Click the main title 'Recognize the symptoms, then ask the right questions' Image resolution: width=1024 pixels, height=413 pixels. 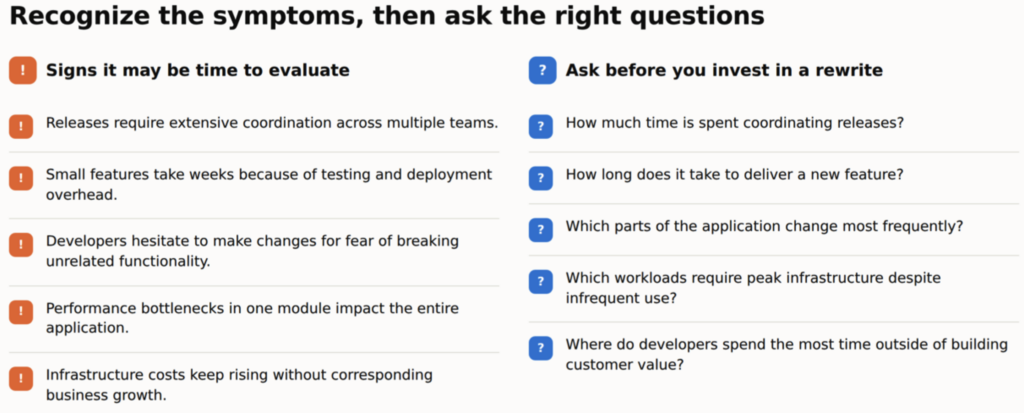[x=387, y=16]
